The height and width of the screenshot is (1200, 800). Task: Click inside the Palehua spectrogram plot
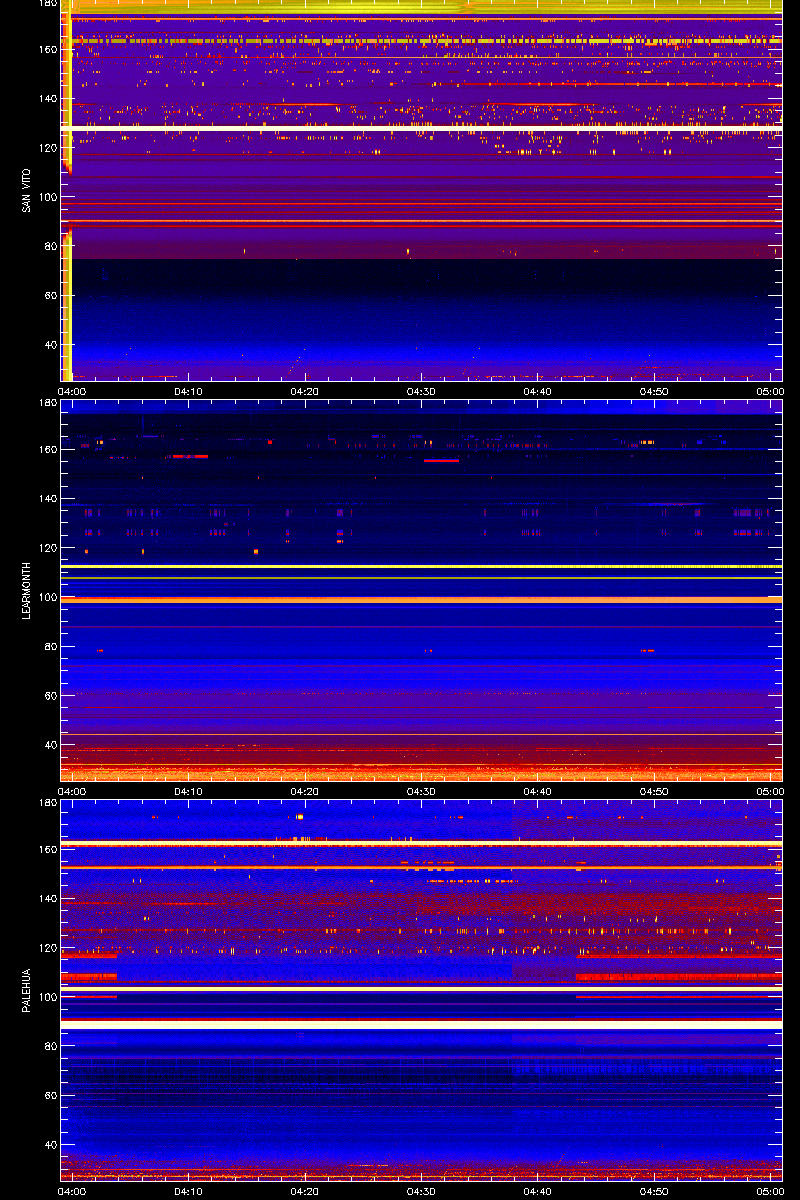421,990
